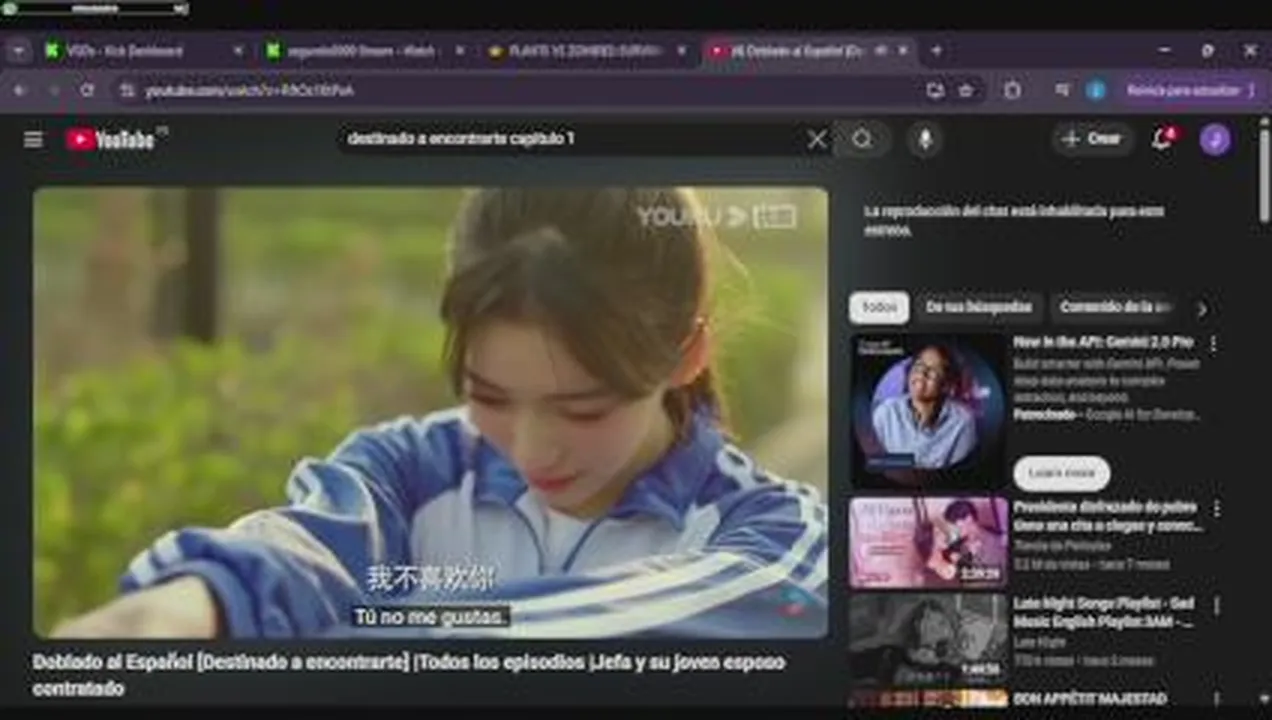Image resolution: width=1272 pixels, height=720 pixels.
Task: Switch to the Kick Stream watch tab
Action: (362, 51)
